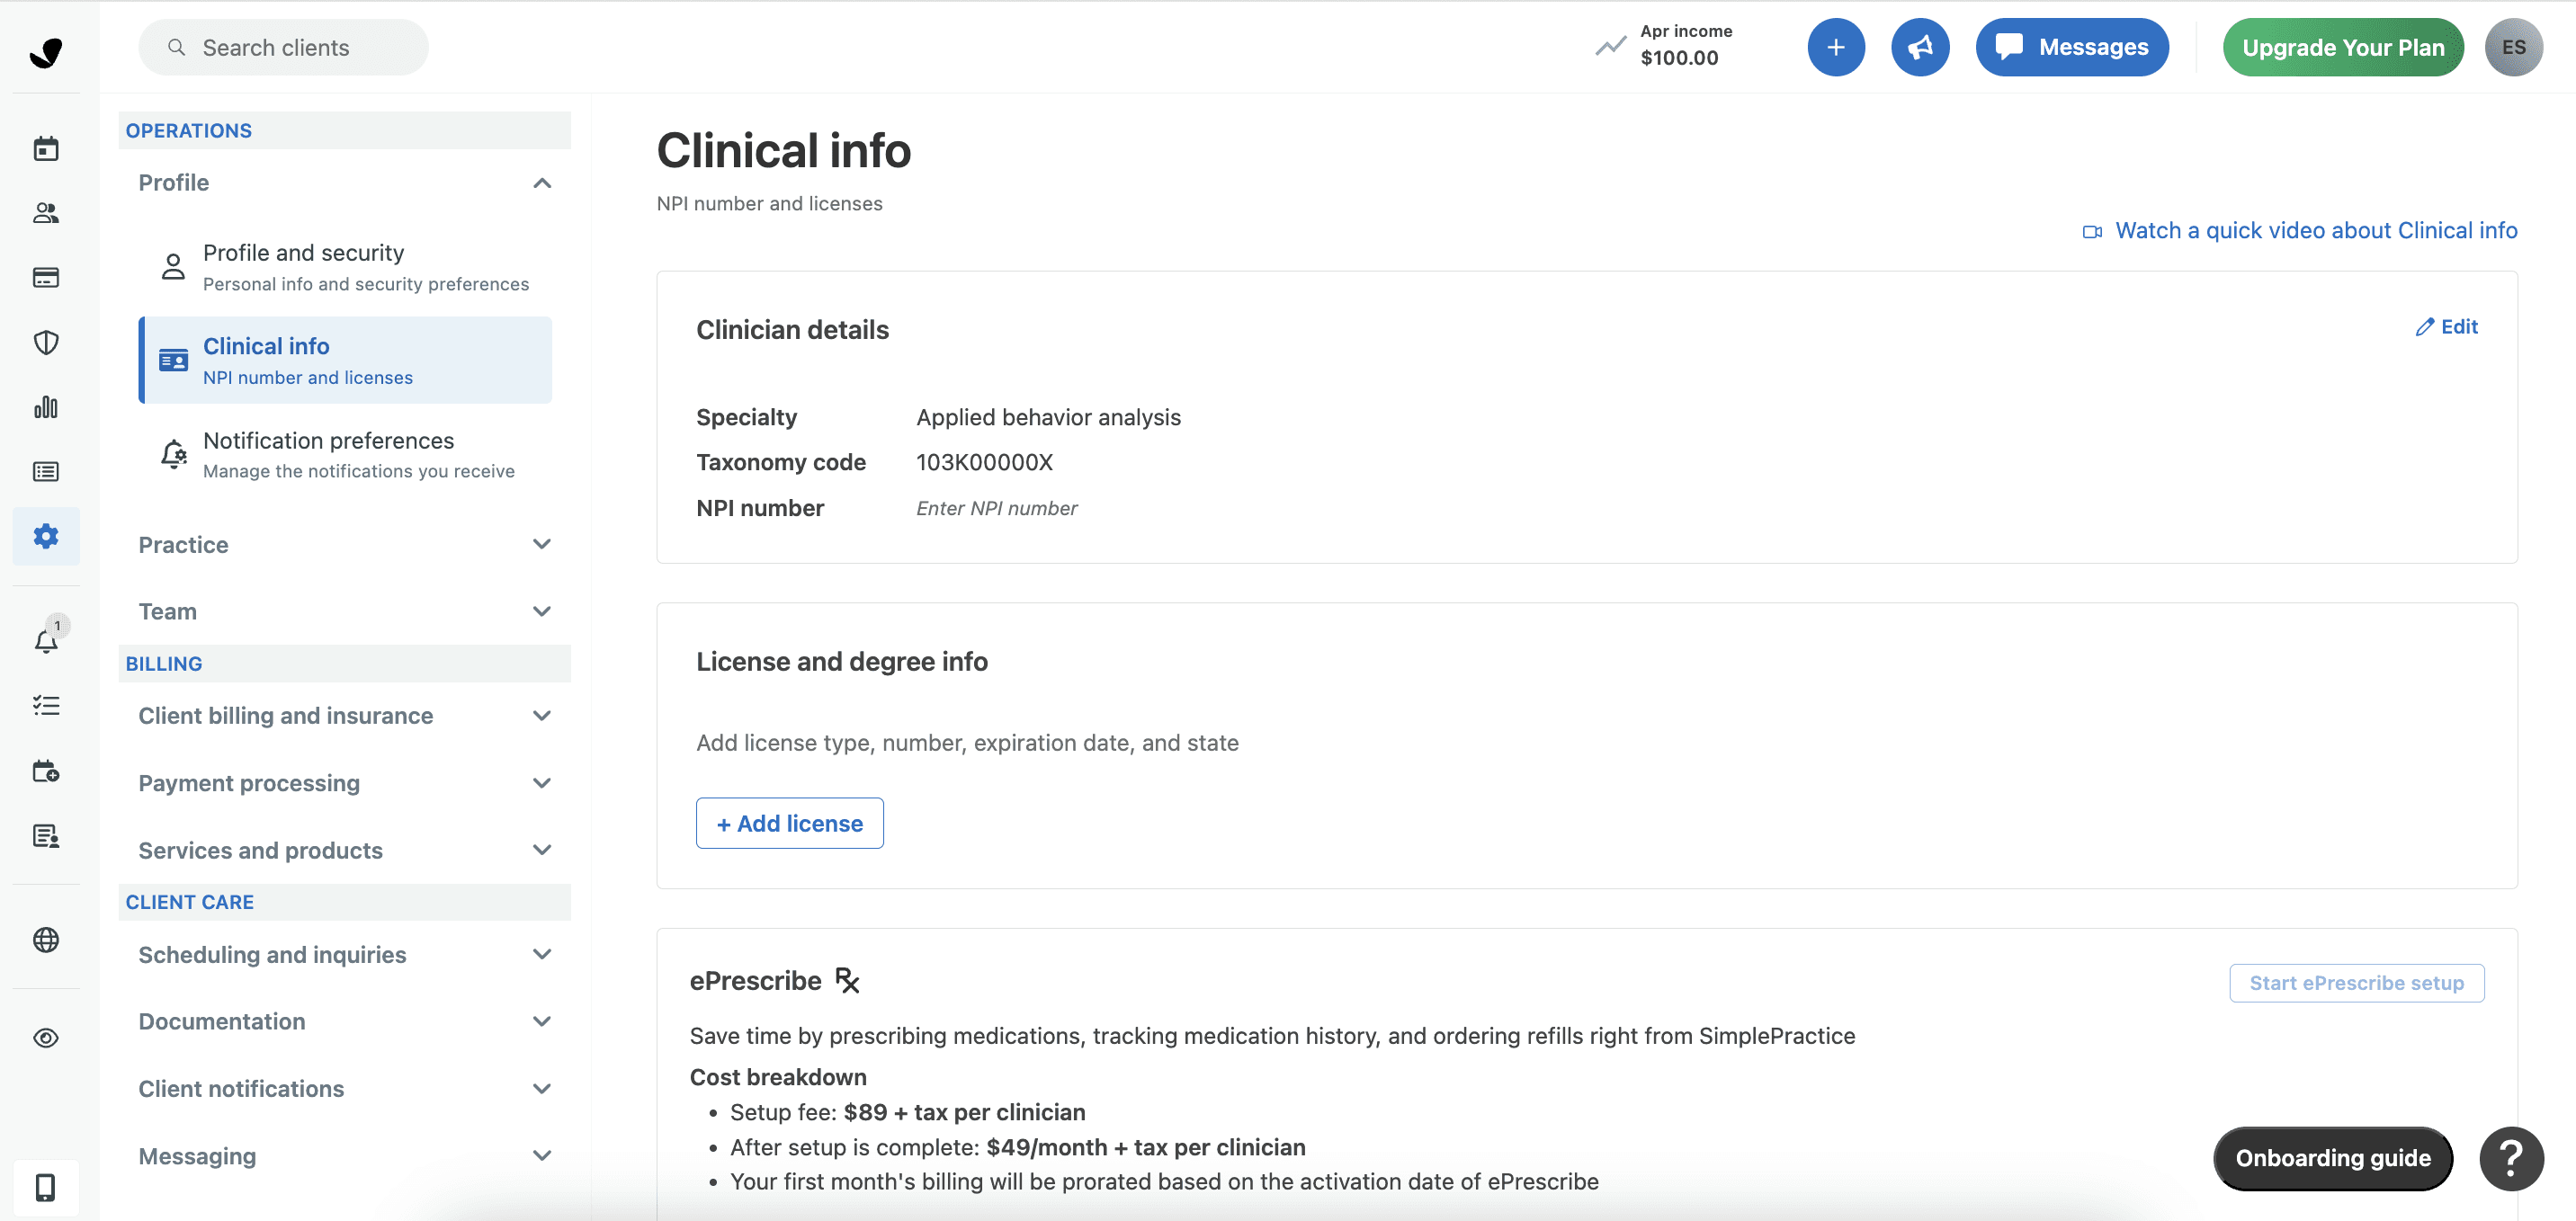
Task: Select the Clinical info menu item
Action: pos(345,360)
